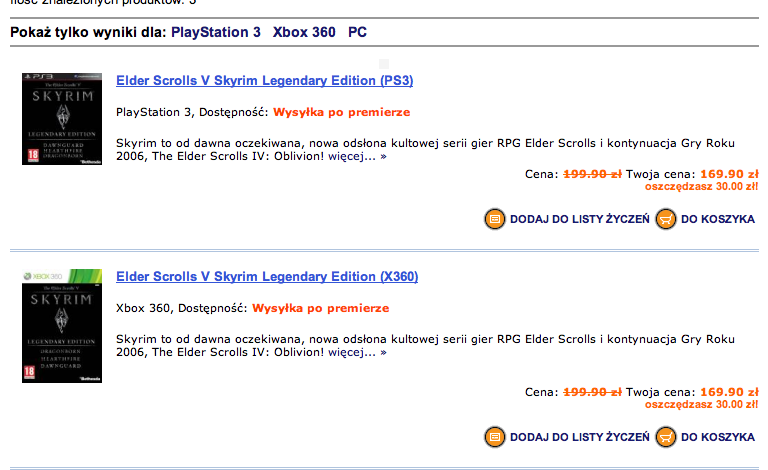Filter results by Xbox 360

pos(304,32)
